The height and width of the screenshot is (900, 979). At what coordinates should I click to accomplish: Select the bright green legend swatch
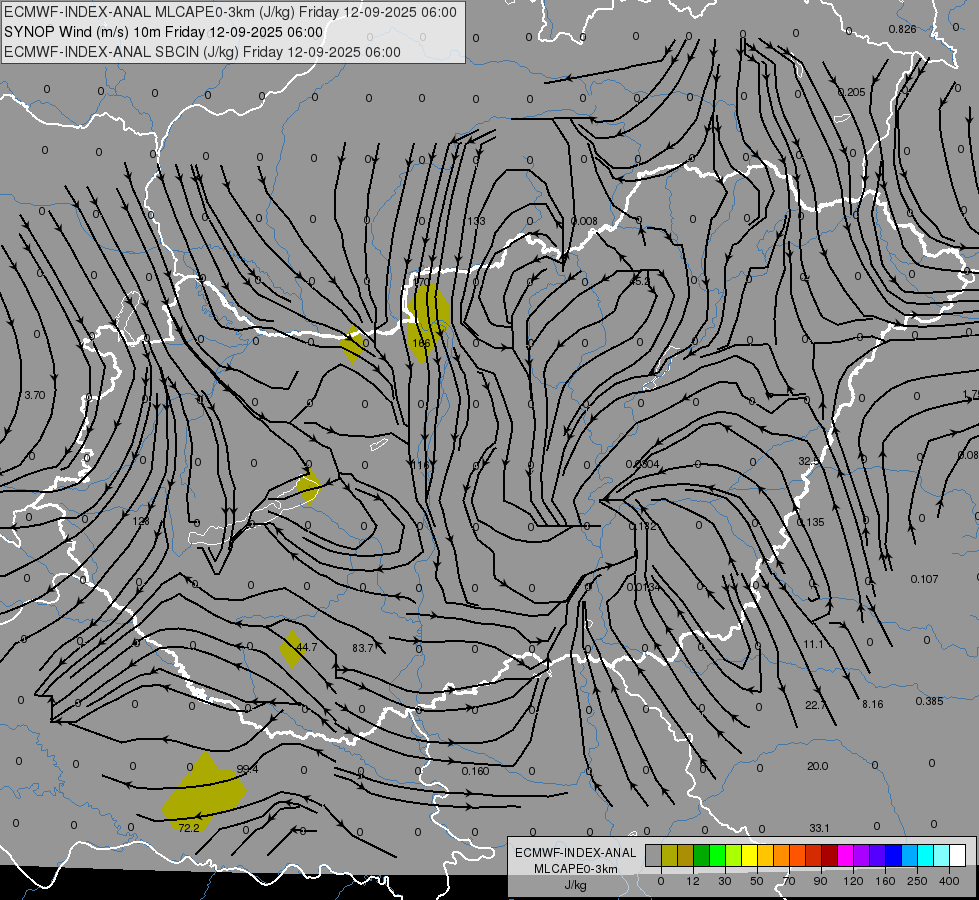click(x=718, y=856)
